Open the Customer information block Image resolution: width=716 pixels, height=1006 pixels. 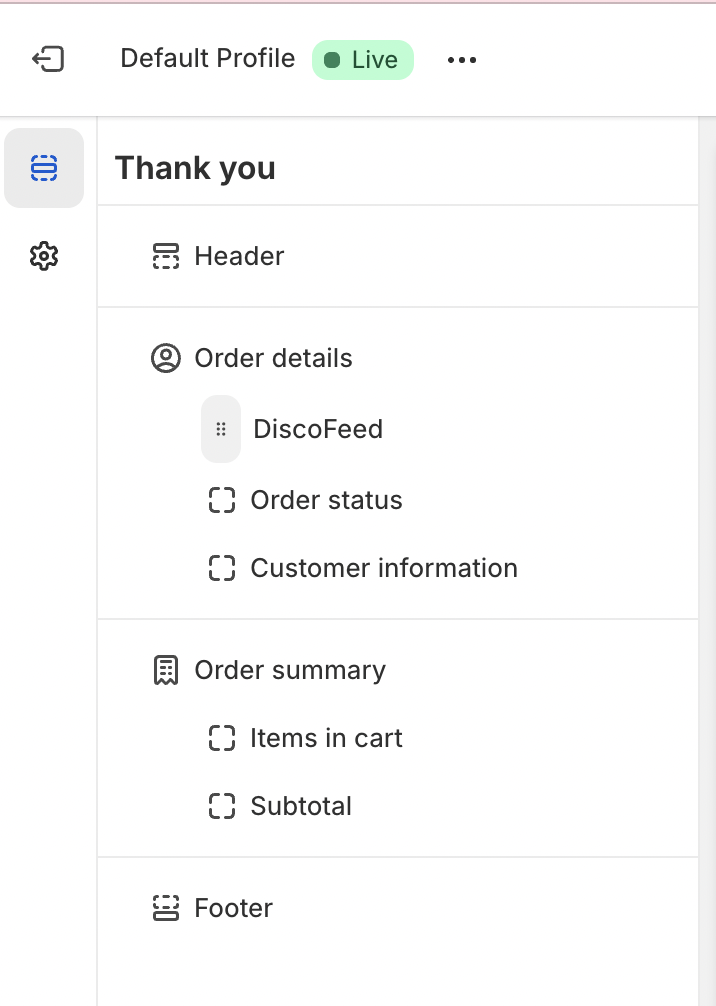(384, 568)
